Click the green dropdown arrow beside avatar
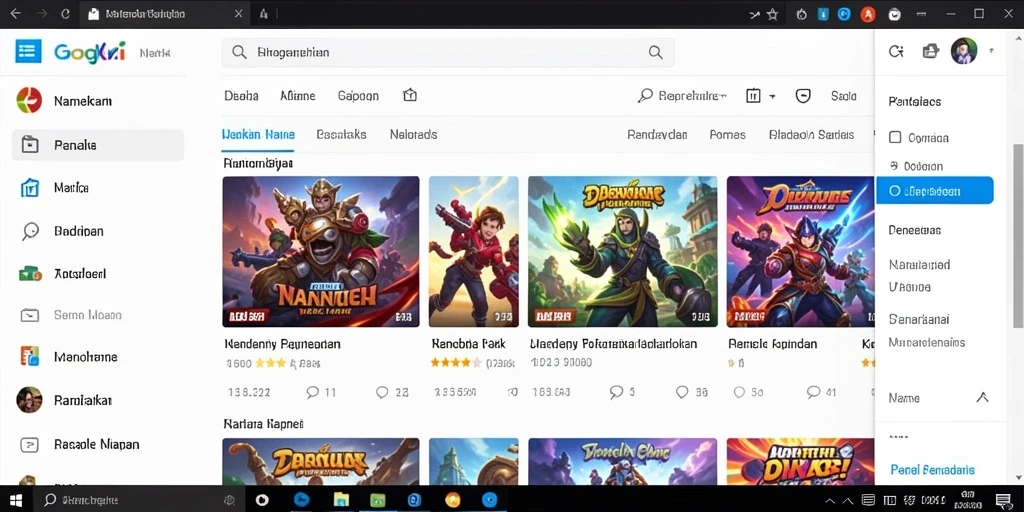This screenshot has width=1024, height=512. point(992,50)
